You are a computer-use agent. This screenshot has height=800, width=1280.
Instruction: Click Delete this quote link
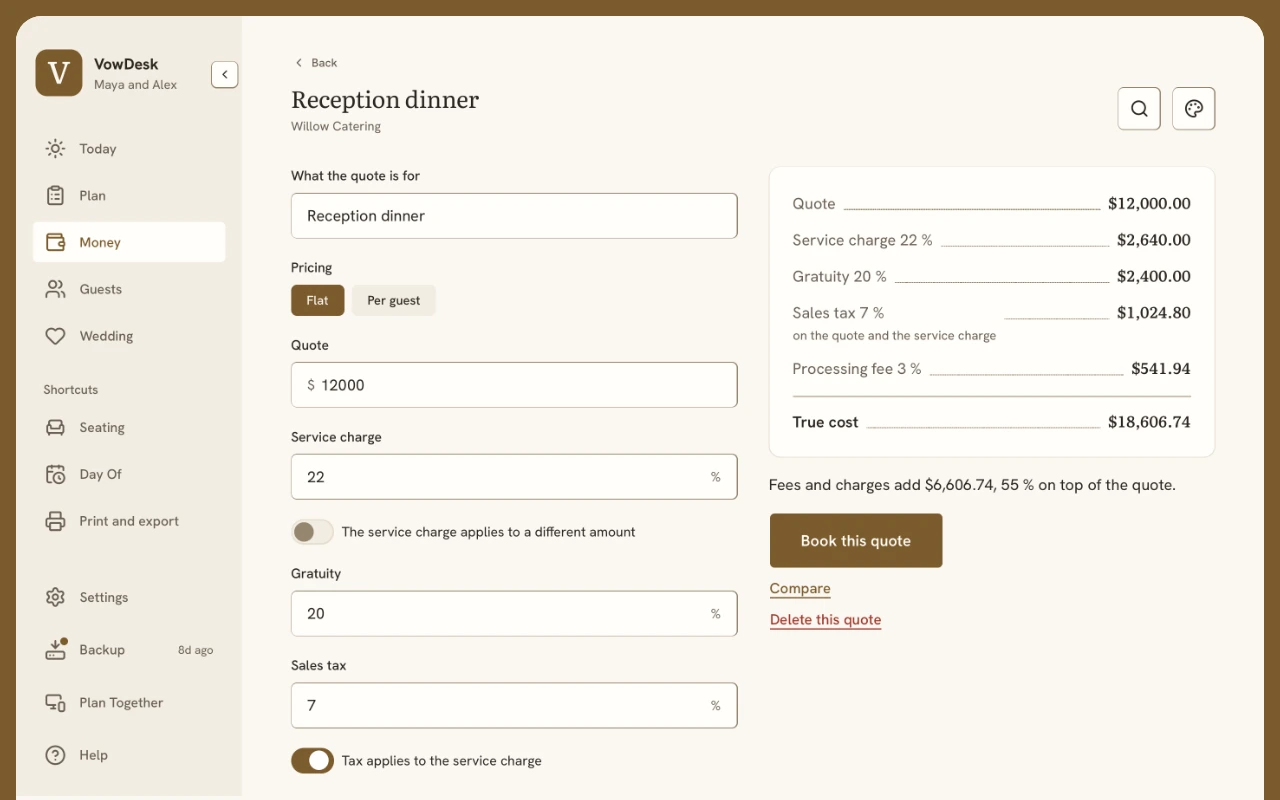(826, 620)
